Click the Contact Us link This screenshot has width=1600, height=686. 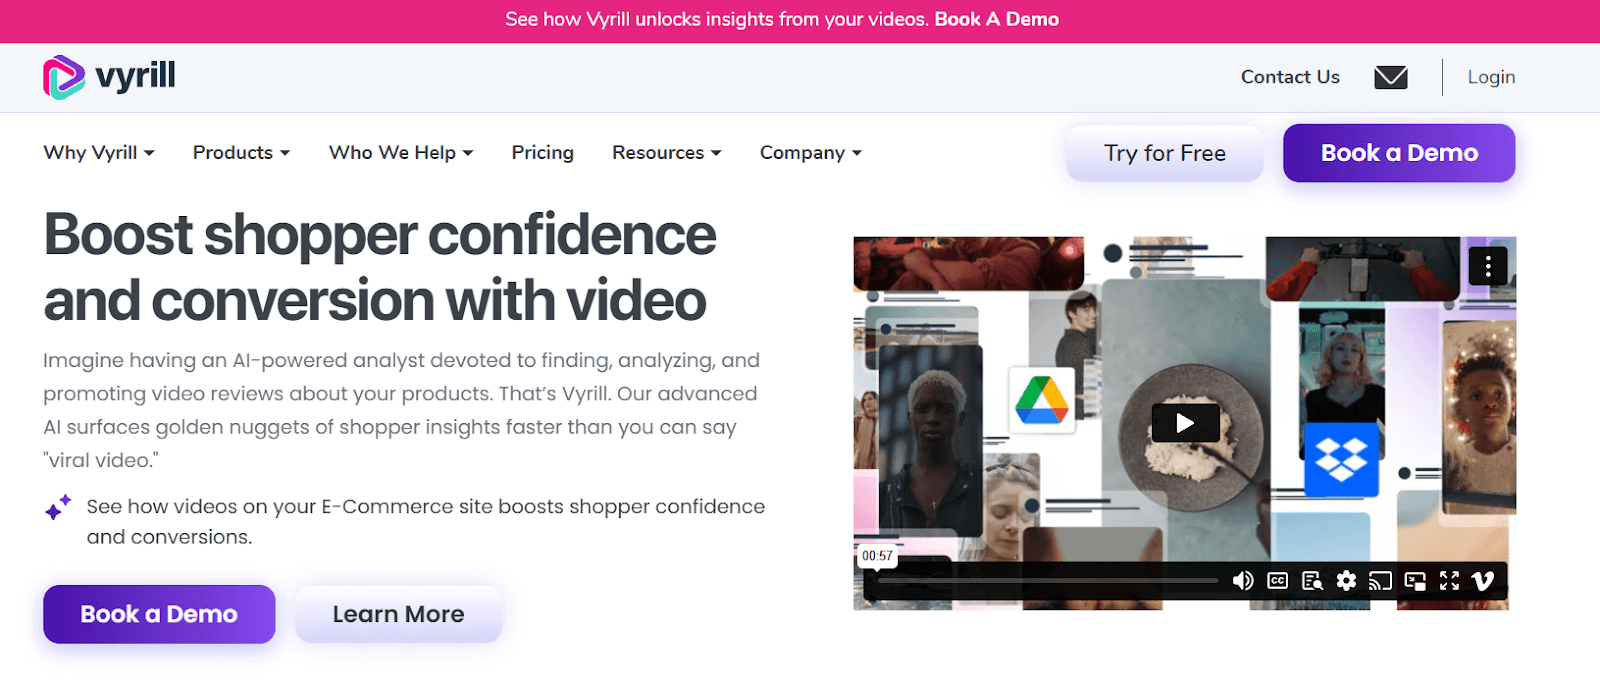click(x=1290, y=77)
